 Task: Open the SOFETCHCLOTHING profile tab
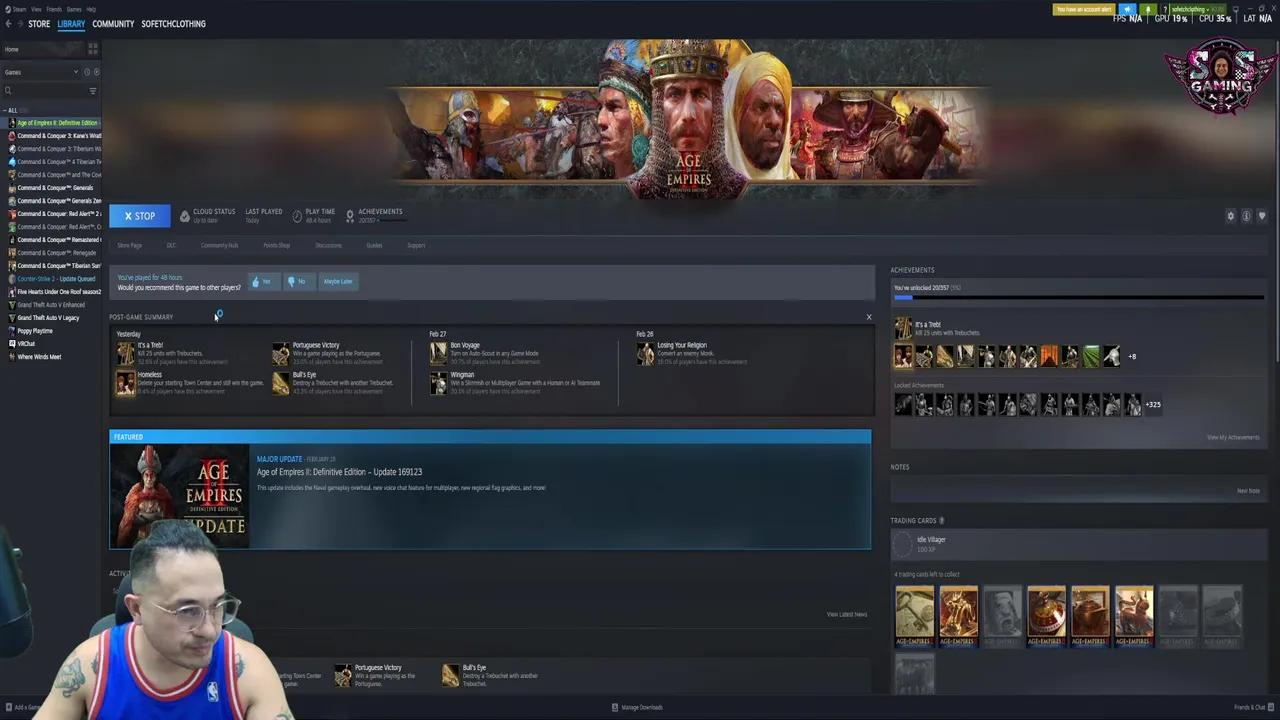173,24
